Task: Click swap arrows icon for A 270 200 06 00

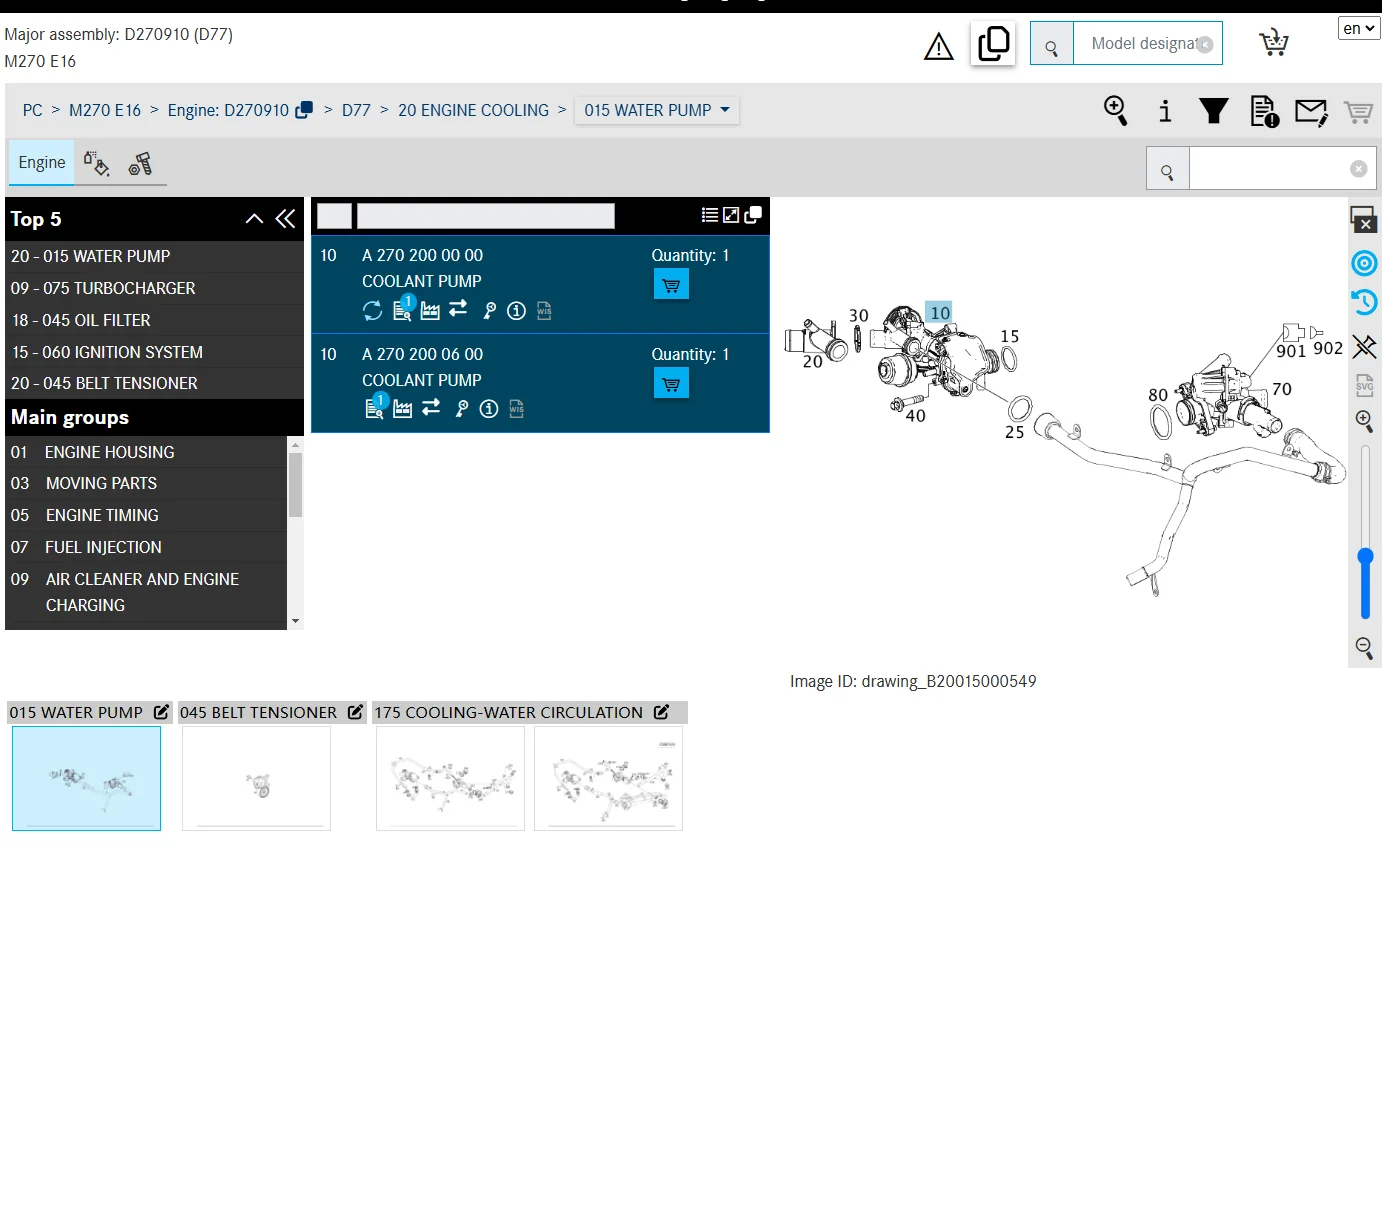Action: point(431,407)
